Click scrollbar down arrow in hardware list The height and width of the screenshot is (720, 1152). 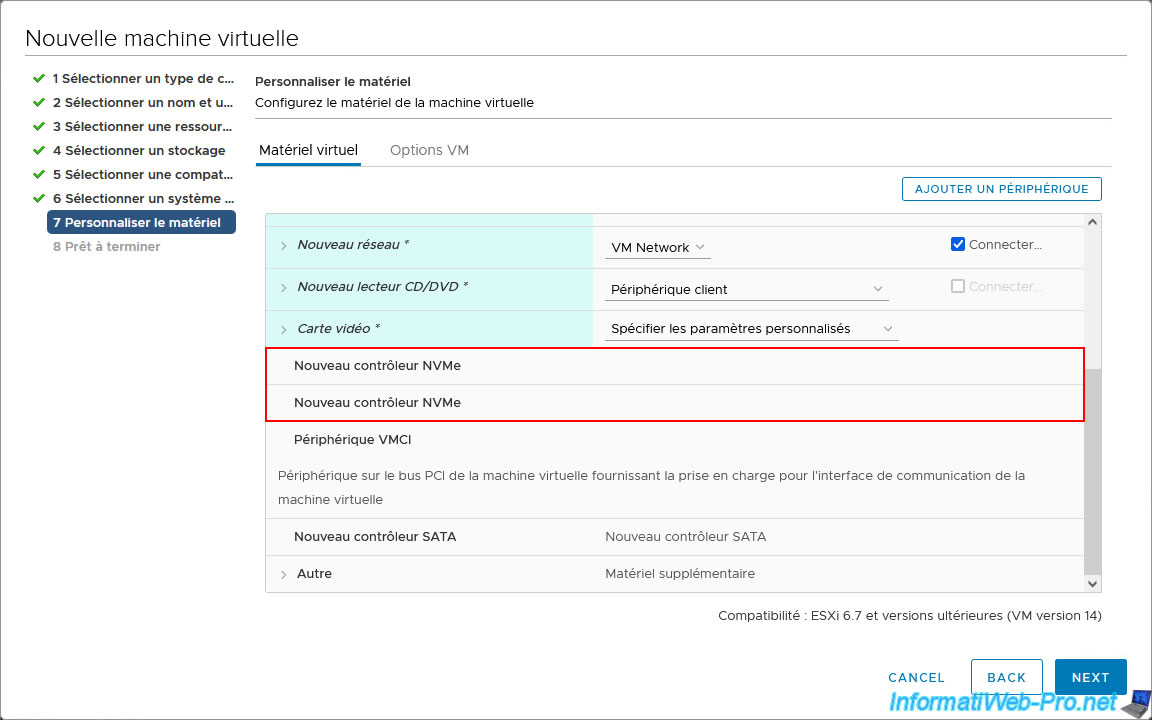1092,583
